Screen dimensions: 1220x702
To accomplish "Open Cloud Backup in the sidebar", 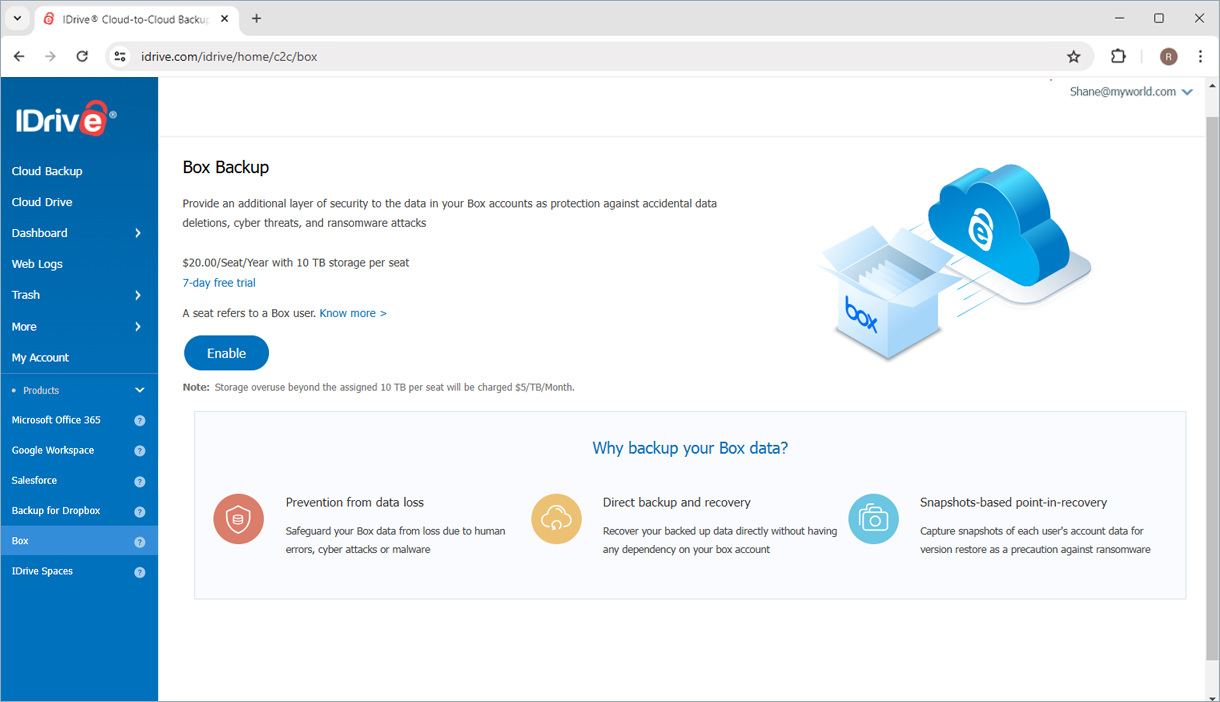I will coord(47,171).
